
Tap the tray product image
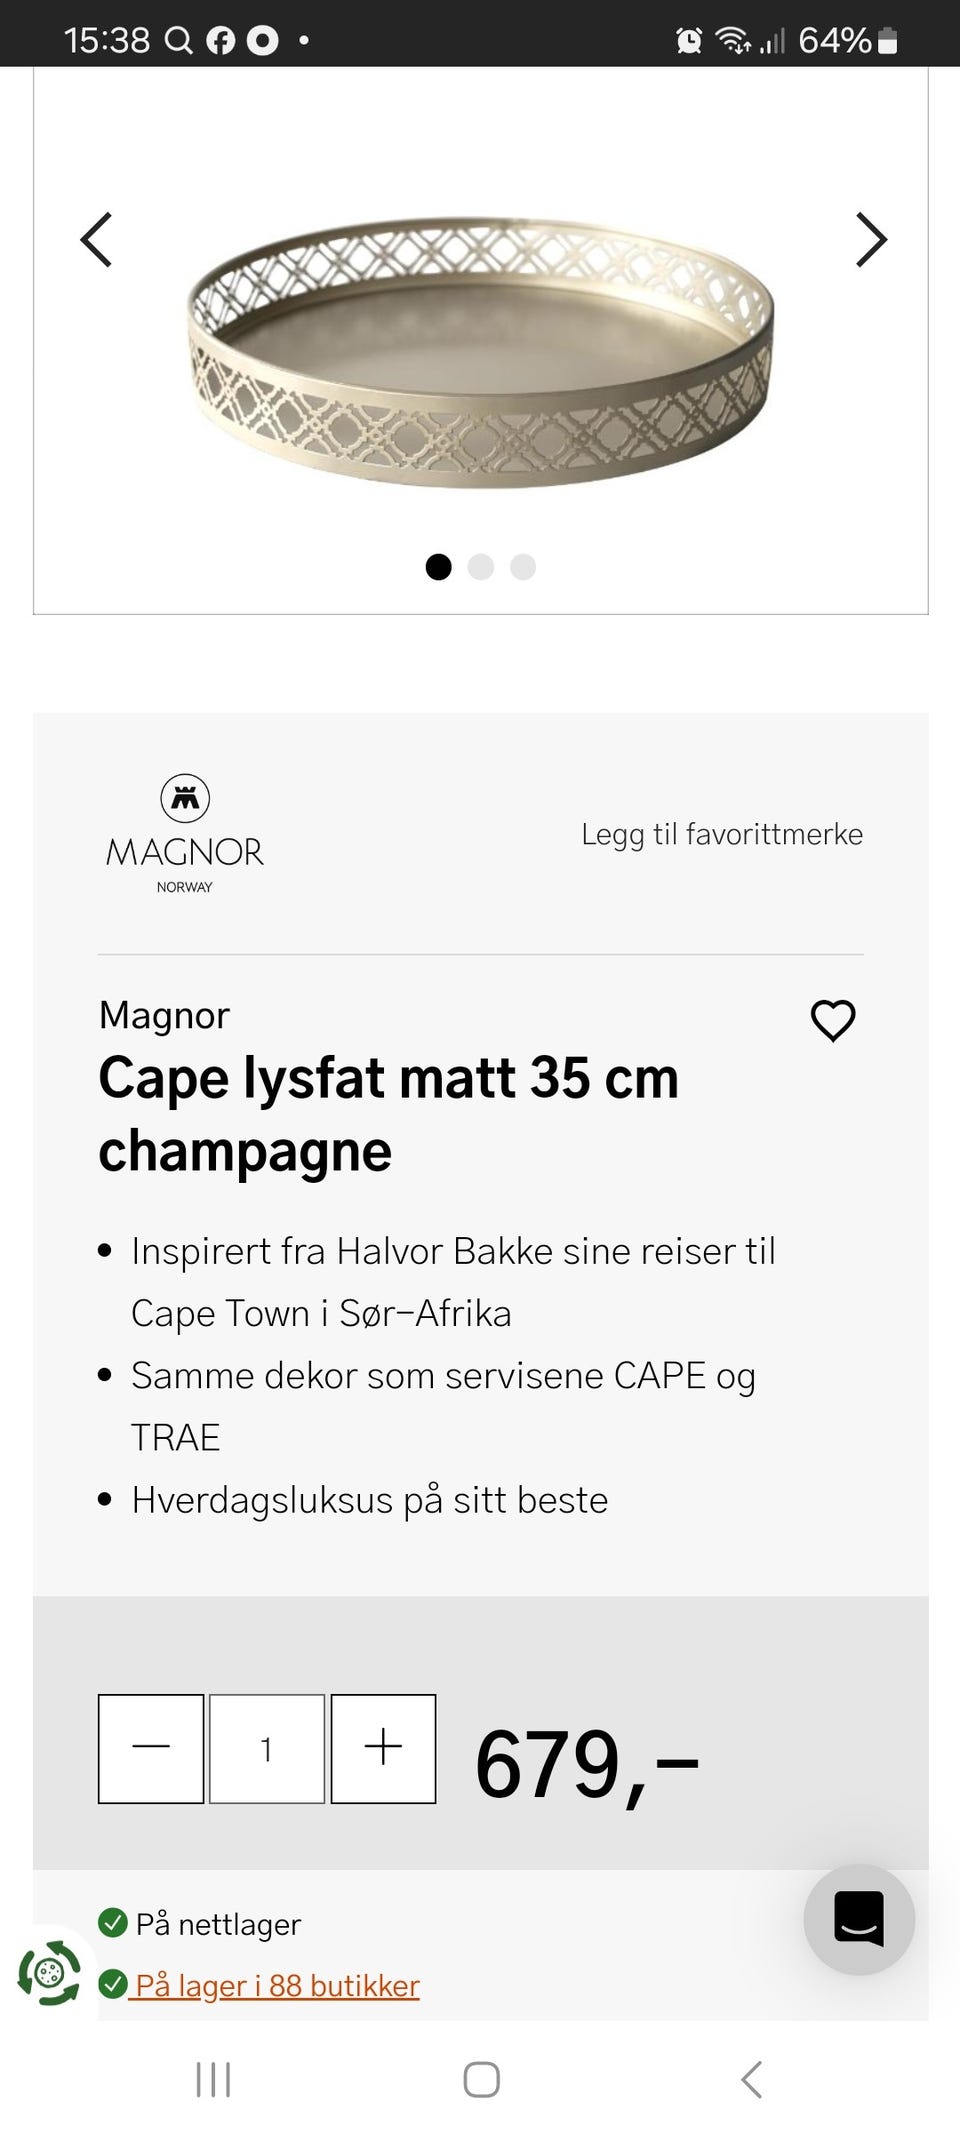481,350
